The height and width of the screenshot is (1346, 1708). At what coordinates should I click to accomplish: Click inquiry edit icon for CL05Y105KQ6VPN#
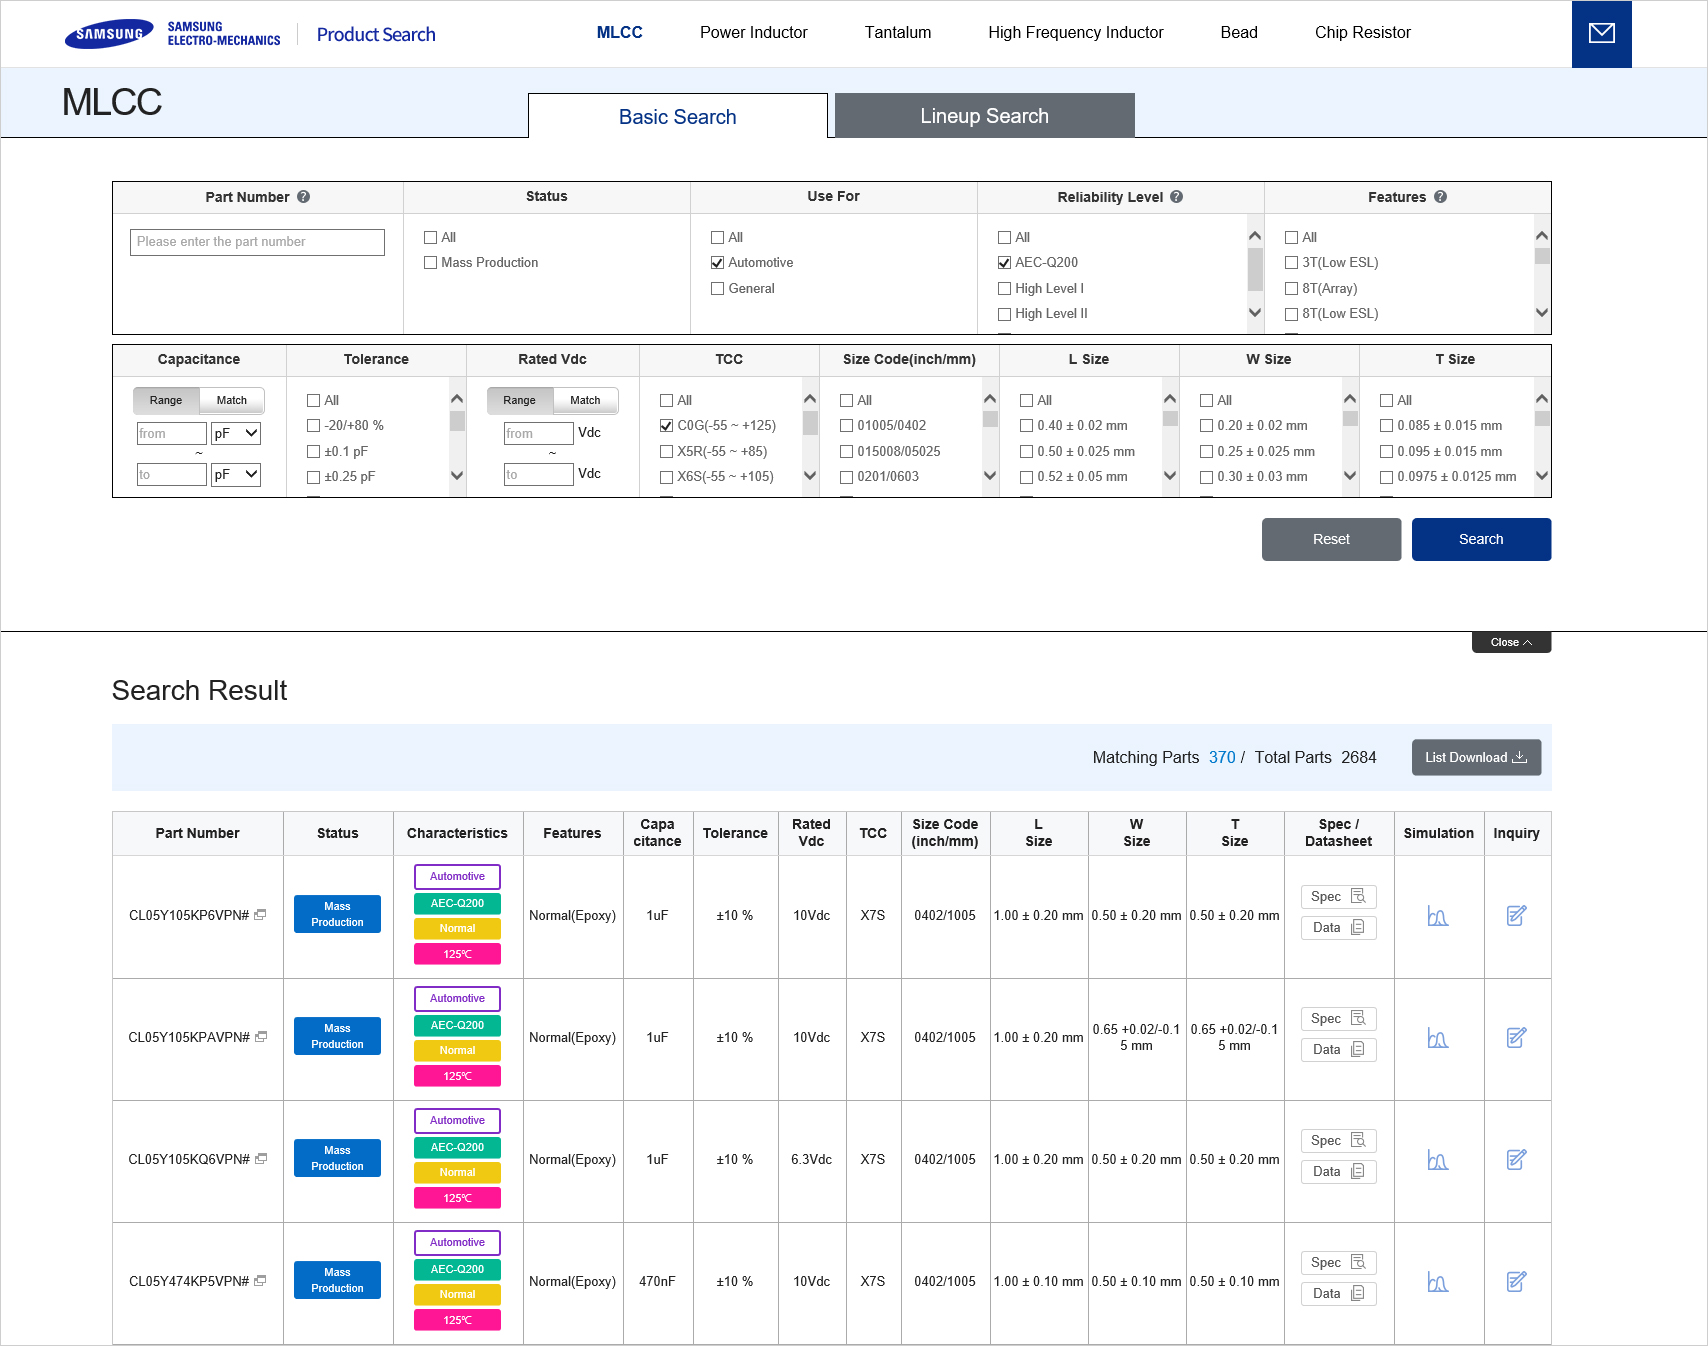tap(1516, 1159)
